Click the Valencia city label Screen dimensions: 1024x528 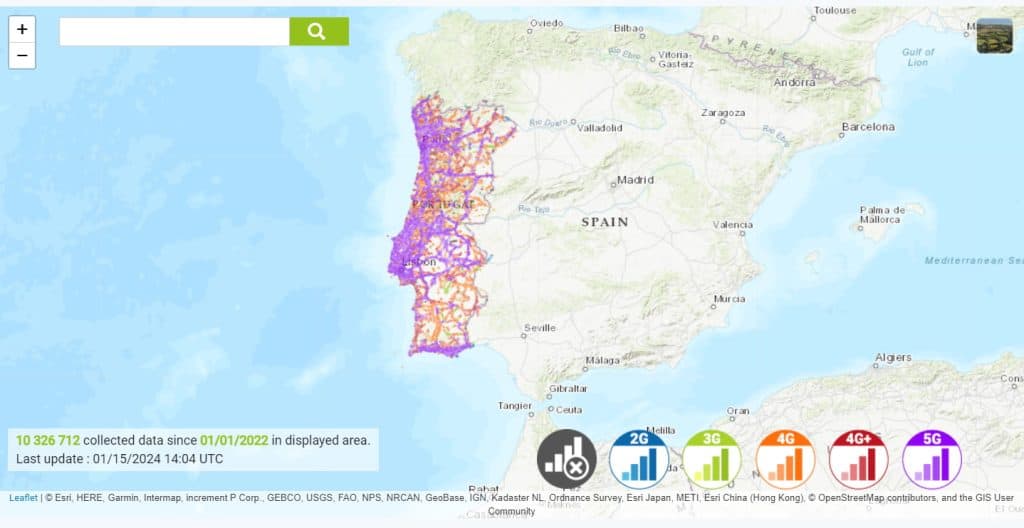[732, 225]
